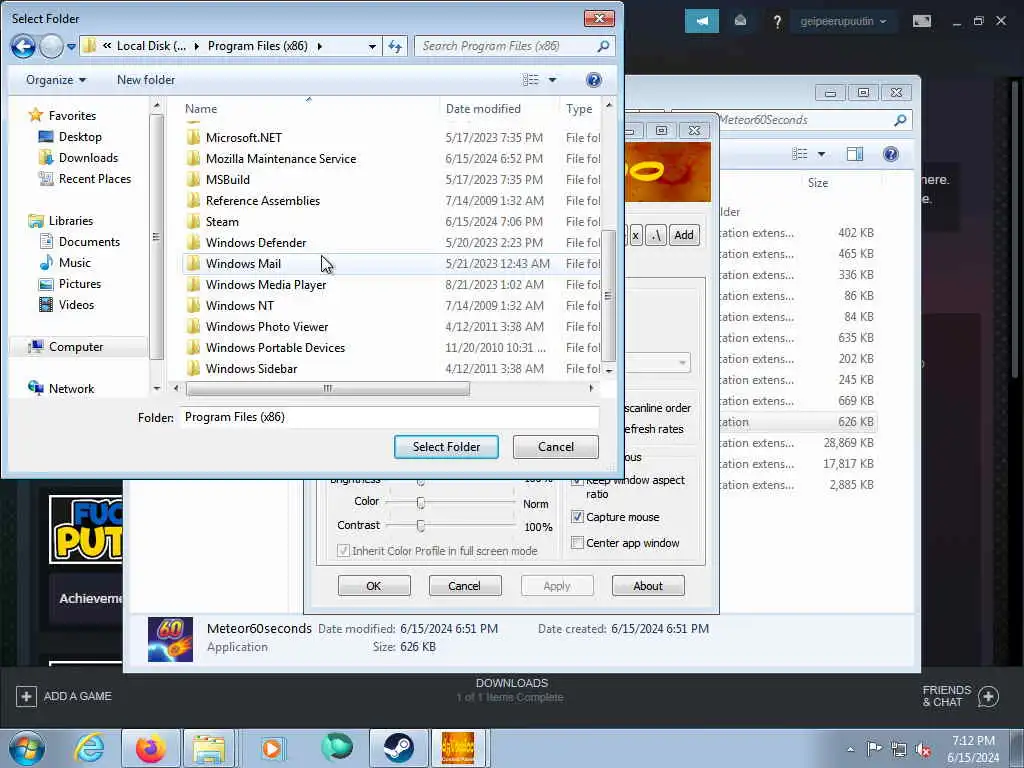1024x768 pixels.
Task: Click Add a Game in Steam
Action: pos(64,696)
